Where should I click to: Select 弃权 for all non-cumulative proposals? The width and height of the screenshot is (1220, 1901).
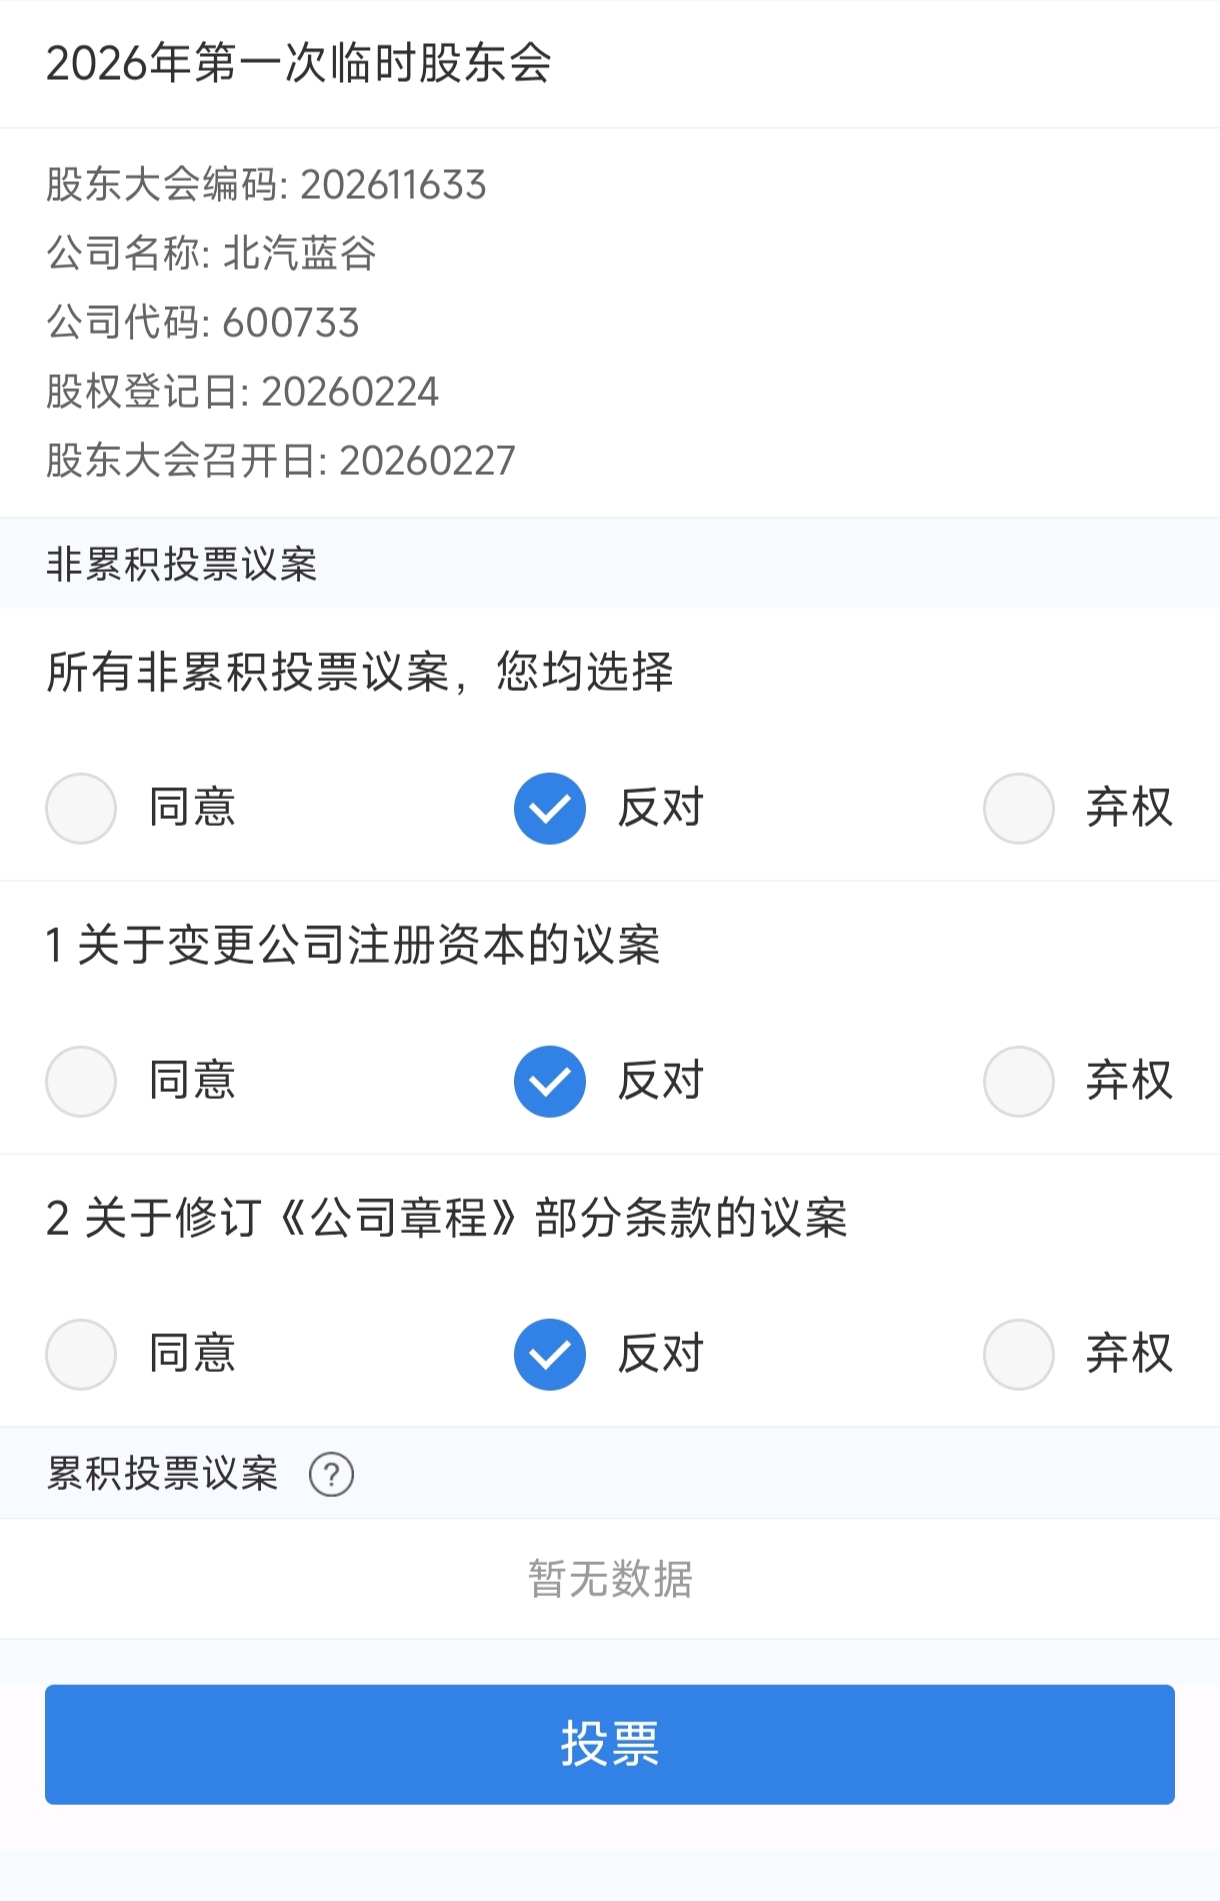(1018, 808)
